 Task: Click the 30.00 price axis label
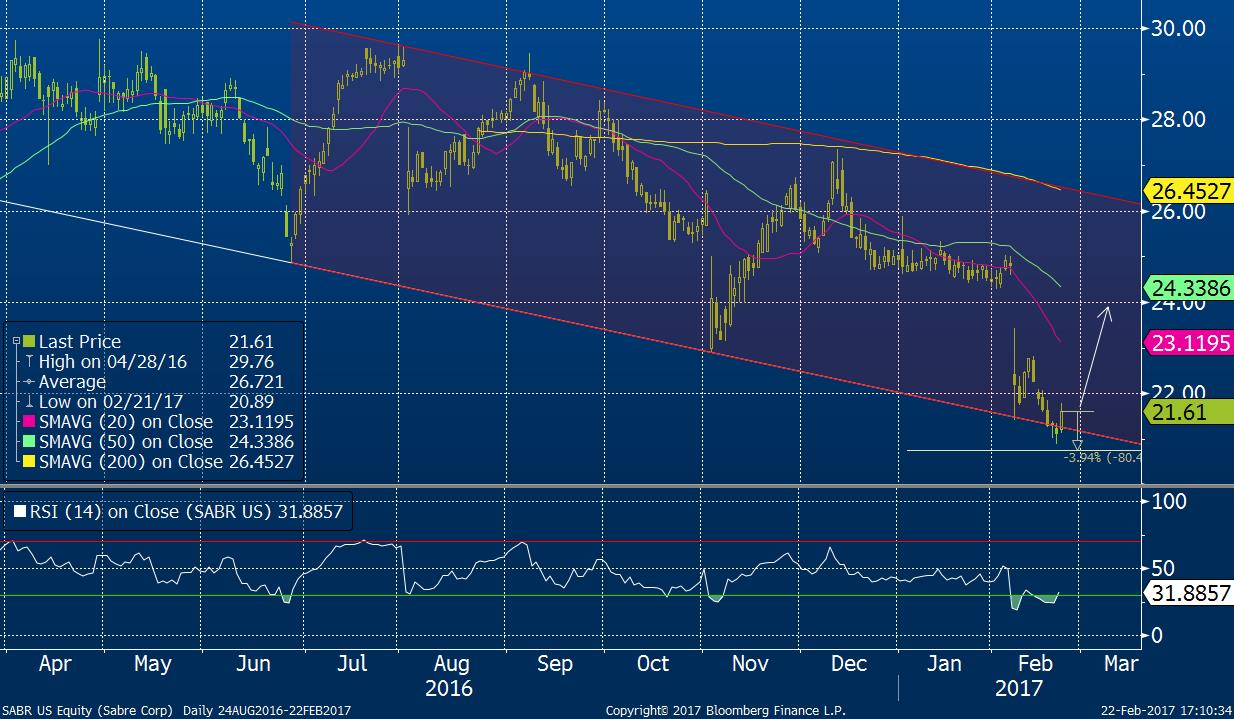(x=1177, y=29)
